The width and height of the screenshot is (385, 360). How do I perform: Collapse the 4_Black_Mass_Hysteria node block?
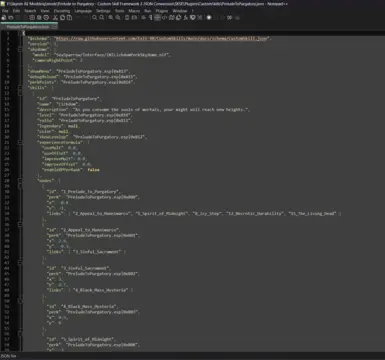click(x=20, y=301)
